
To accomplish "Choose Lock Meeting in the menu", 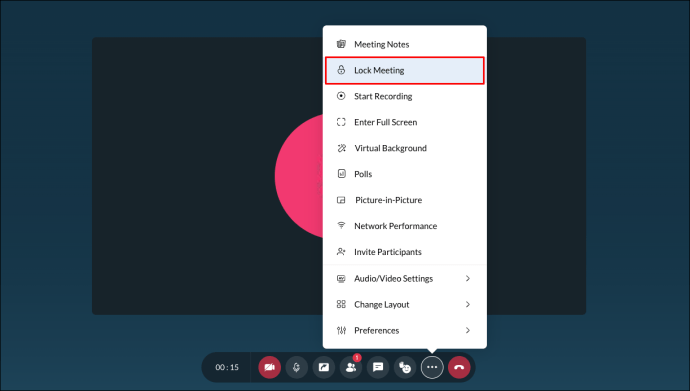I will pos(405,70).
